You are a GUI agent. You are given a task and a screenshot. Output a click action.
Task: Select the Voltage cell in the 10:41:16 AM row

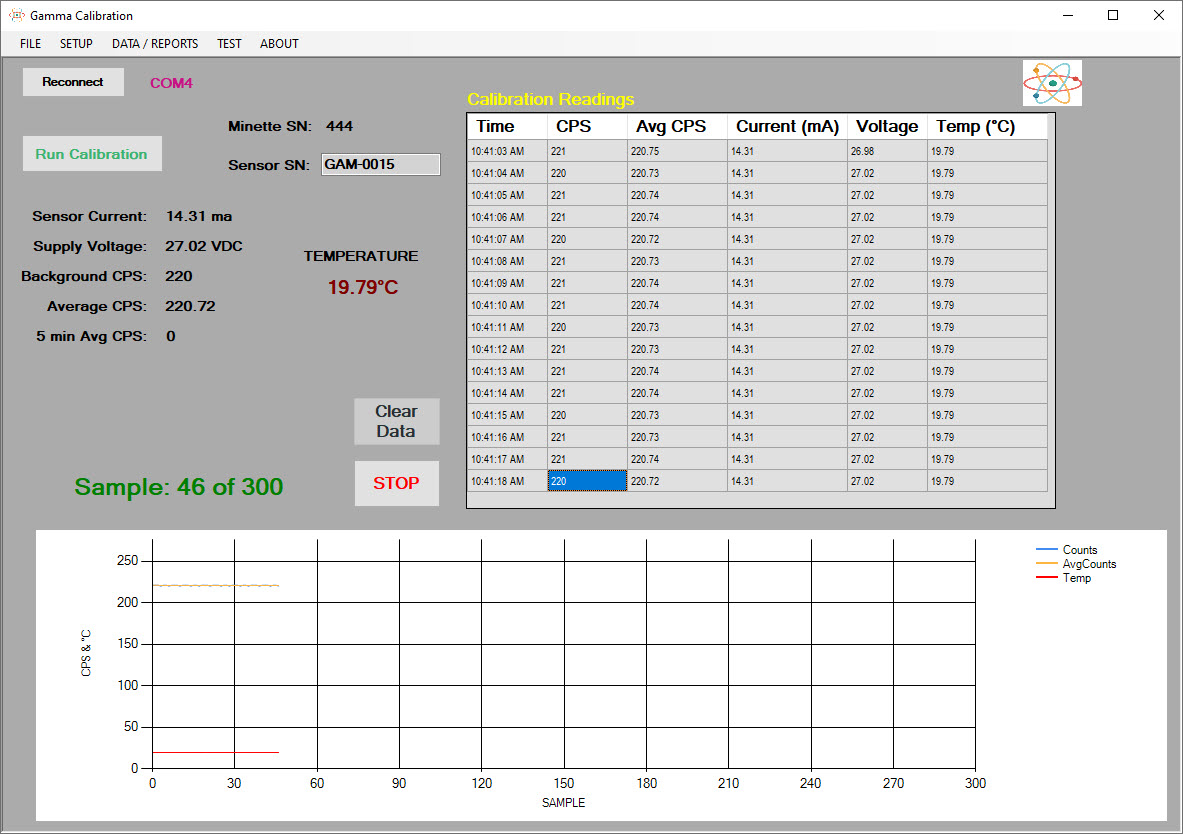pos(887,437)
